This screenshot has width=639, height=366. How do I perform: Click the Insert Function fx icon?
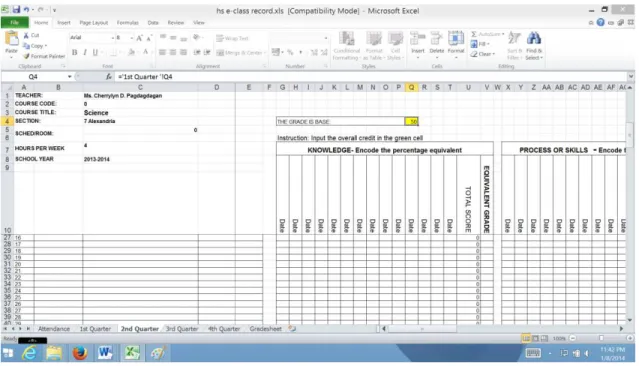[x=108, y=77]
